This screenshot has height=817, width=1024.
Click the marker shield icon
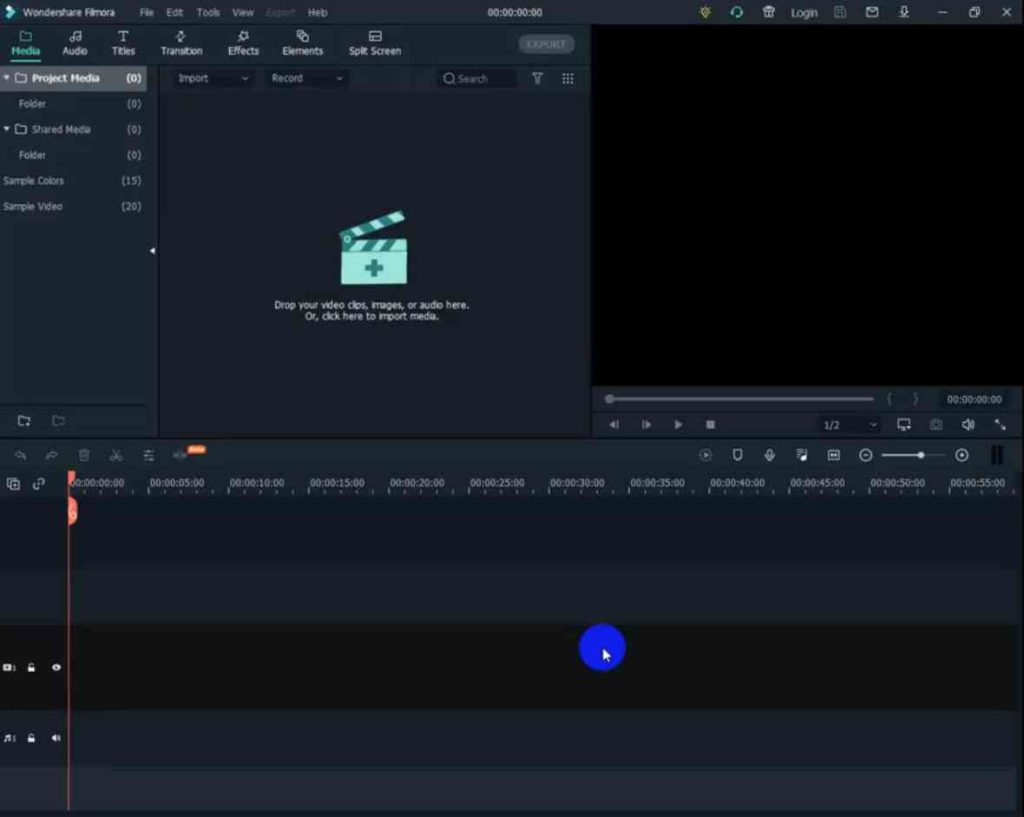pos(737,455)
